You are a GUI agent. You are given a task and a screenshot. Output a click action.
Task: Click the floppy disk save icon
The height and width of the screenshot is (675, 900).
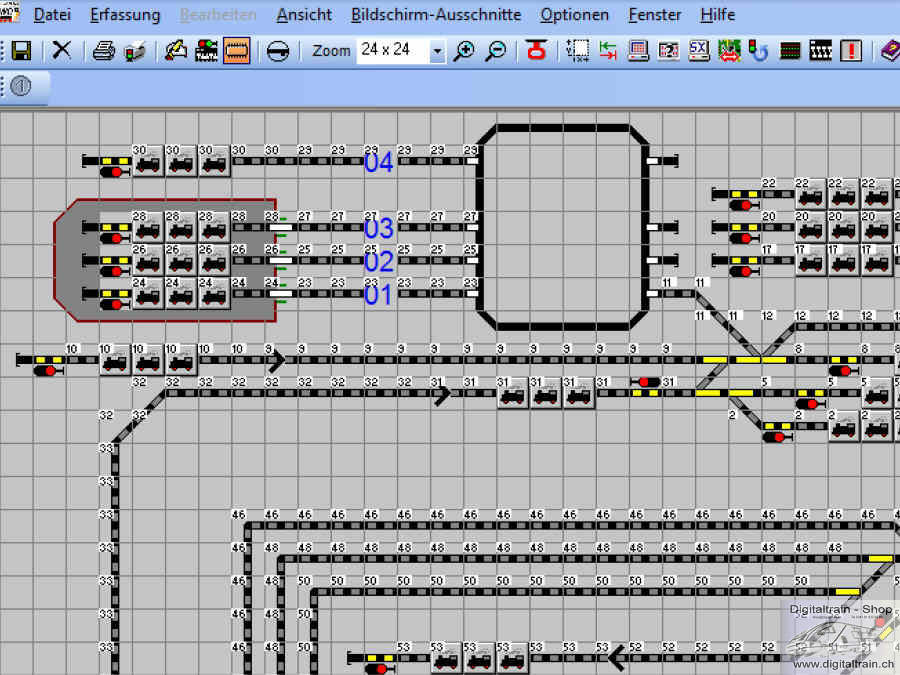(x=21, y=50)
